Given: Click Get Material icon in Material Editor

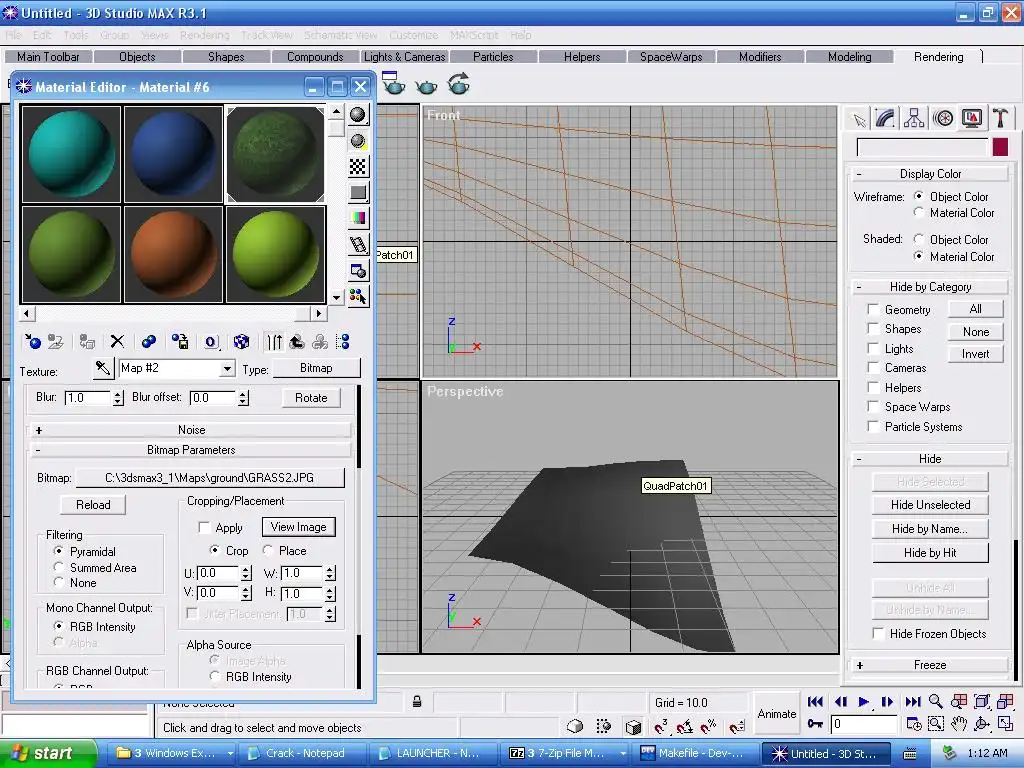Looking at the screenshot, I should click(x=33, y=342).
